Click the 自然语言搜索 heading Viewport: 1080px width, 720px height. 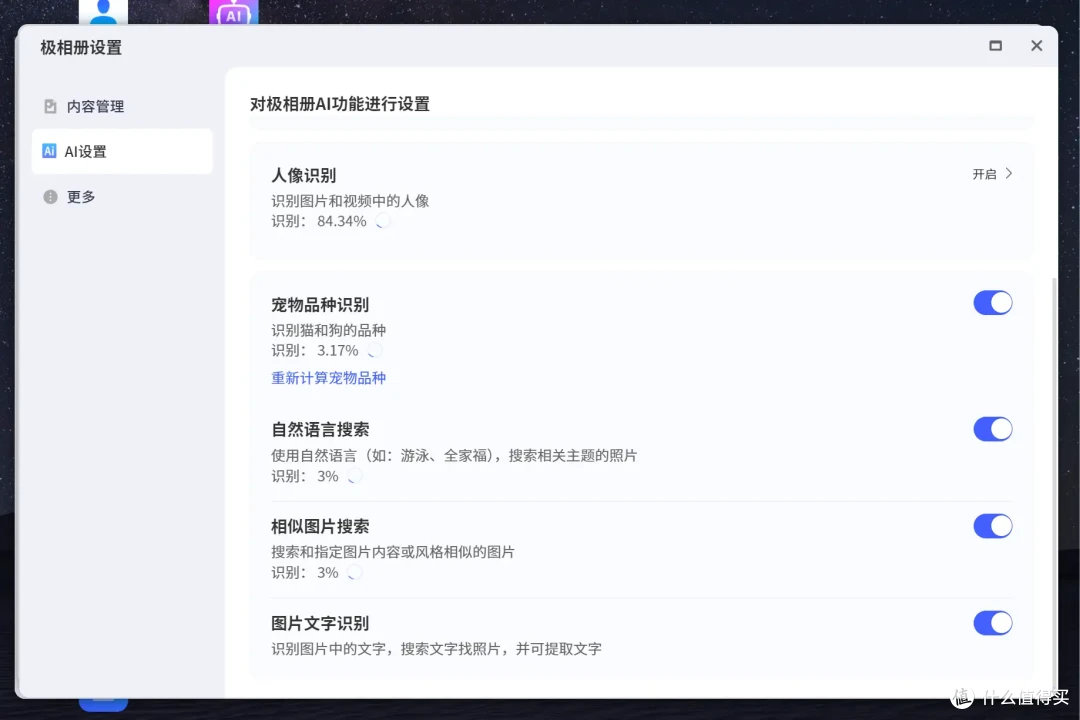coord(320,429)
